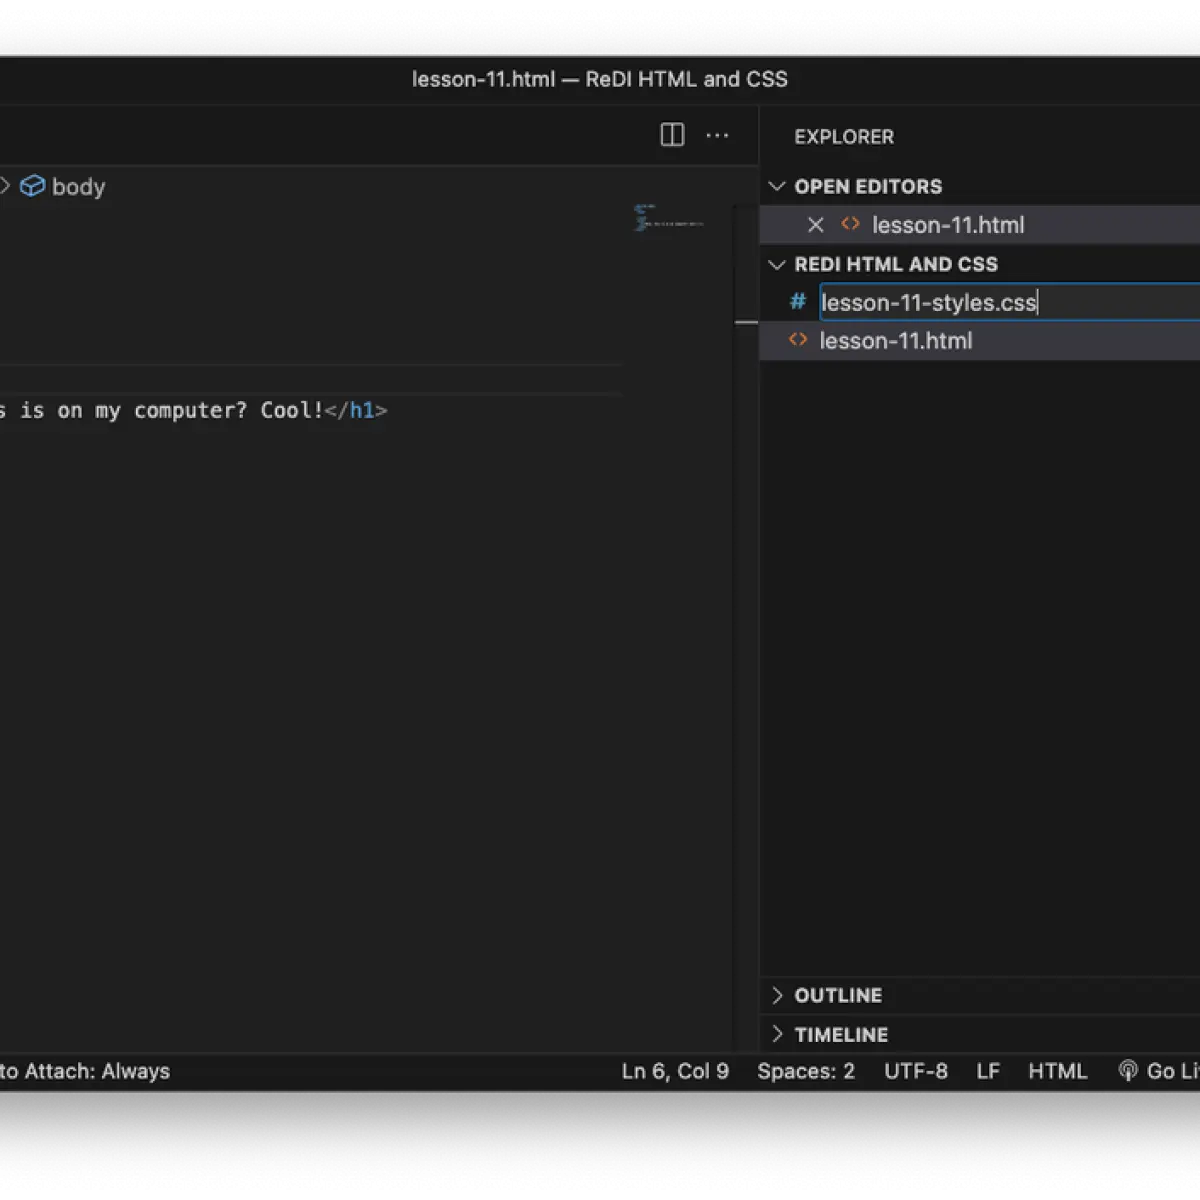The width and height of the screenshot is (1200, 1200).
Task: Click the CSS hash icon next to the new file name
Action: pyautogui.click(x=798, y=301)
